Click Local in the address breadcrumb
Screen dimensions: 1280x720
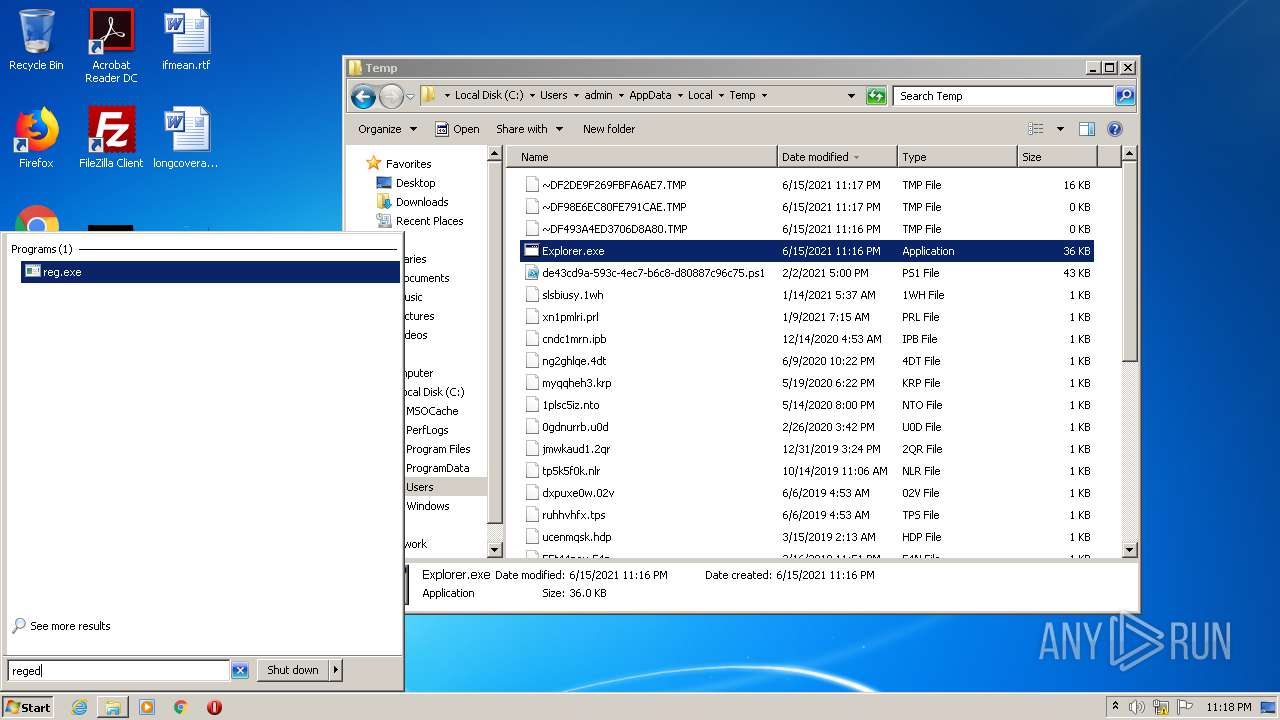[700, 96]
